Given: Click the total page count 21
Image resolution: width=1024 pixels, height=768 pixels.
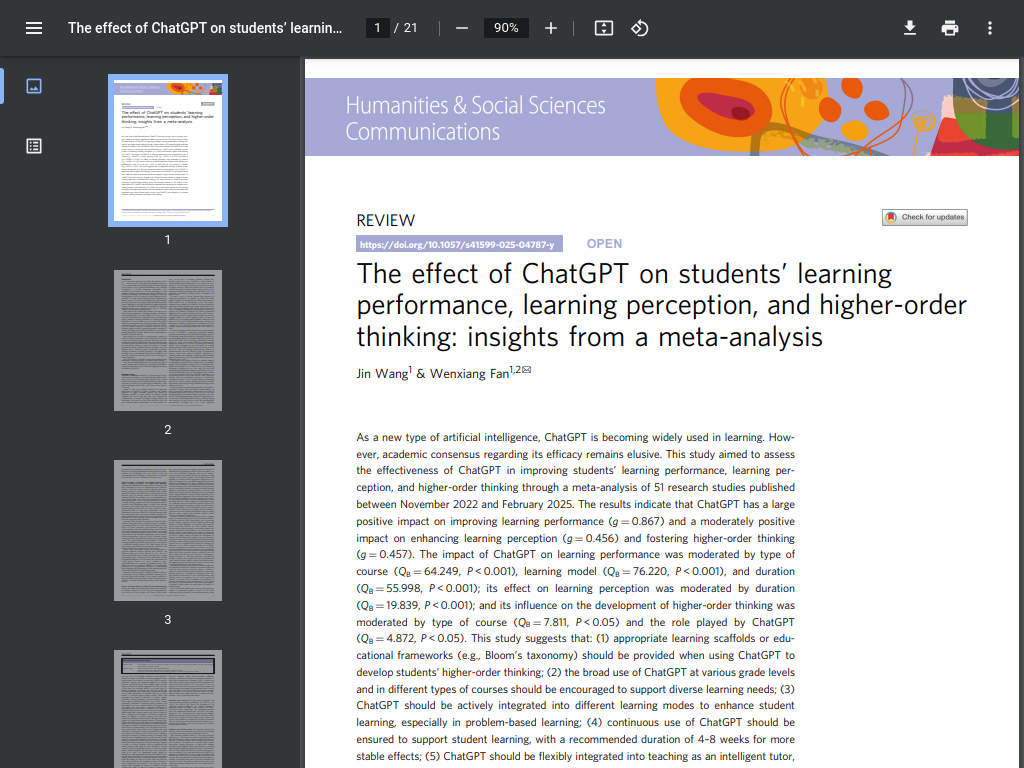Looking at the screenshot, I should pos(410,28).
